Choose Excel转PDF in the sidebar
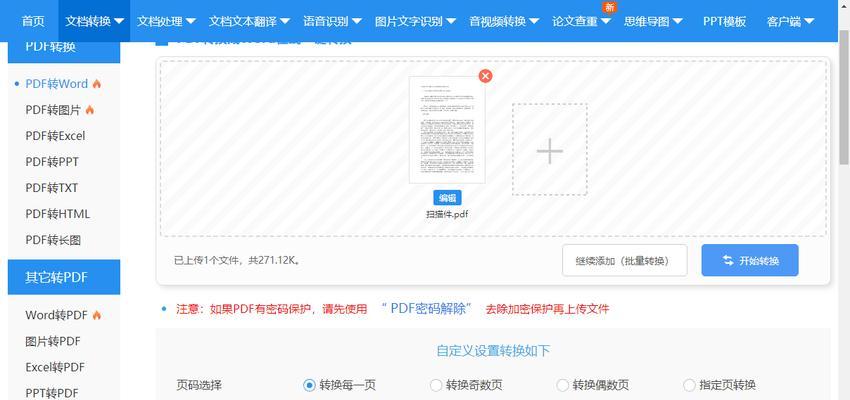The image size is (850, 400). [x=55, y=367]
